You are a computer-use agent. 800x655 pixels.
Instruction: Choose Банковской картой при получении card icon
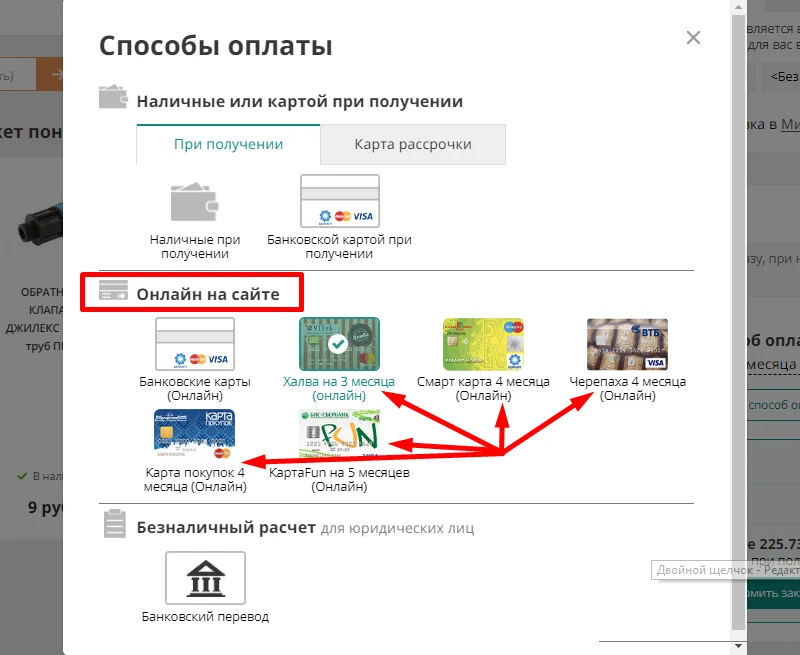tap(340, 201)
